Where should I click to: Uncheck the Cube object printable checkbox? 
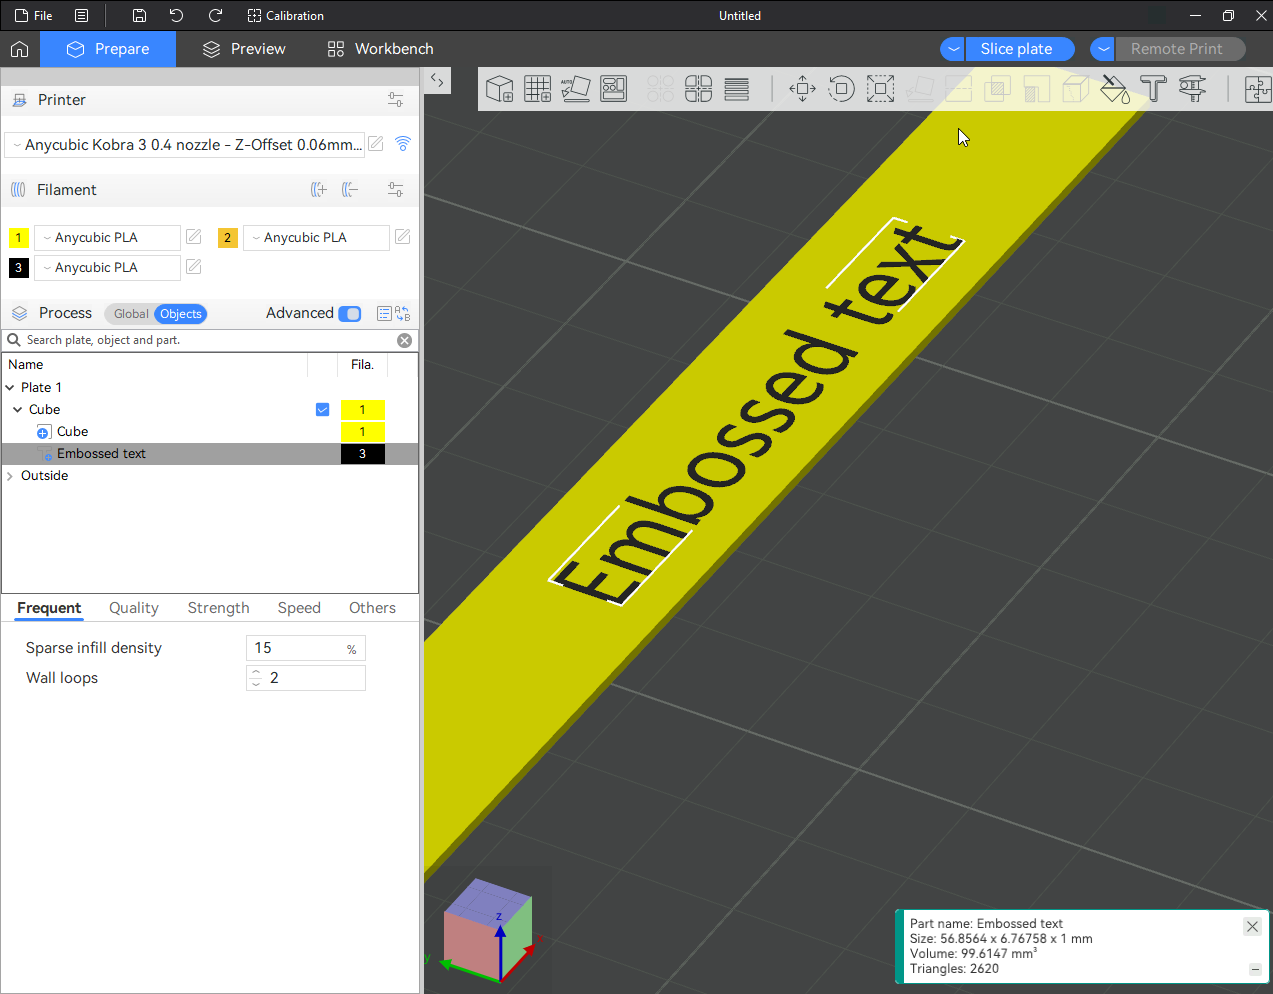322,410
